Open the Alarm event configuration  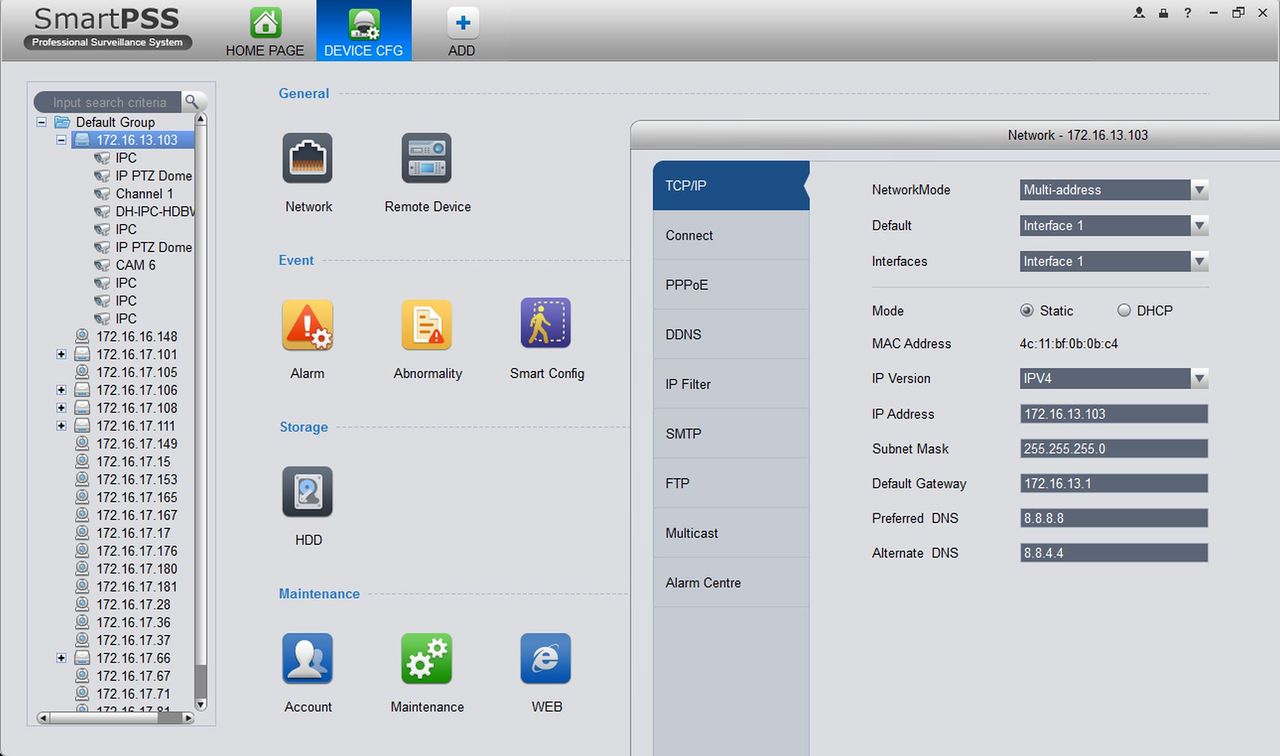coord(307,325)
